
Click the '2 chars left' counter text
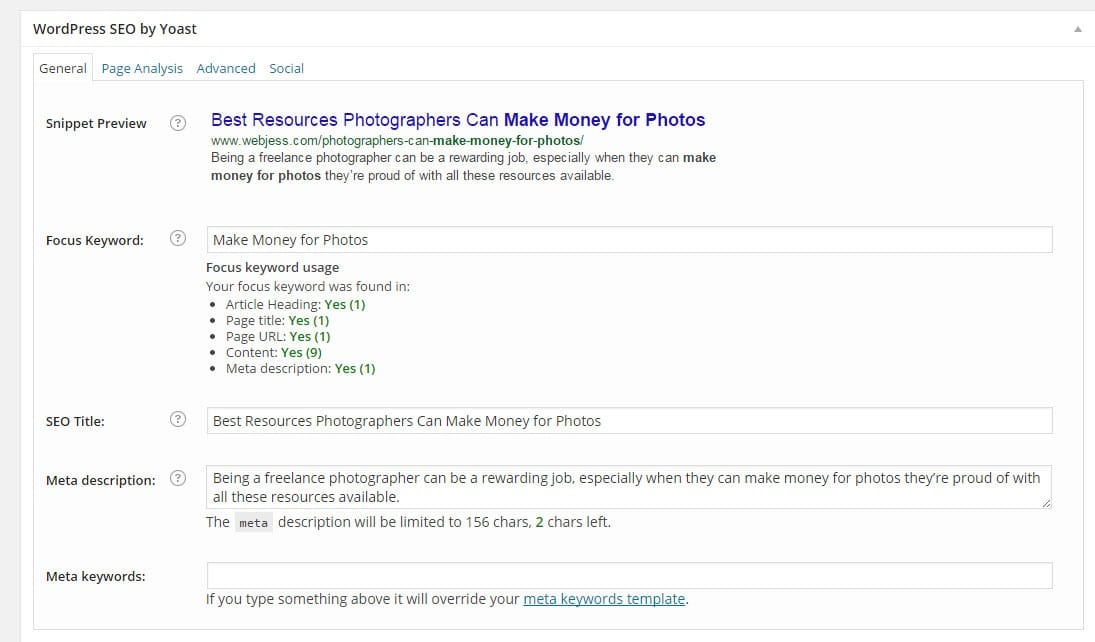(573, 522)
